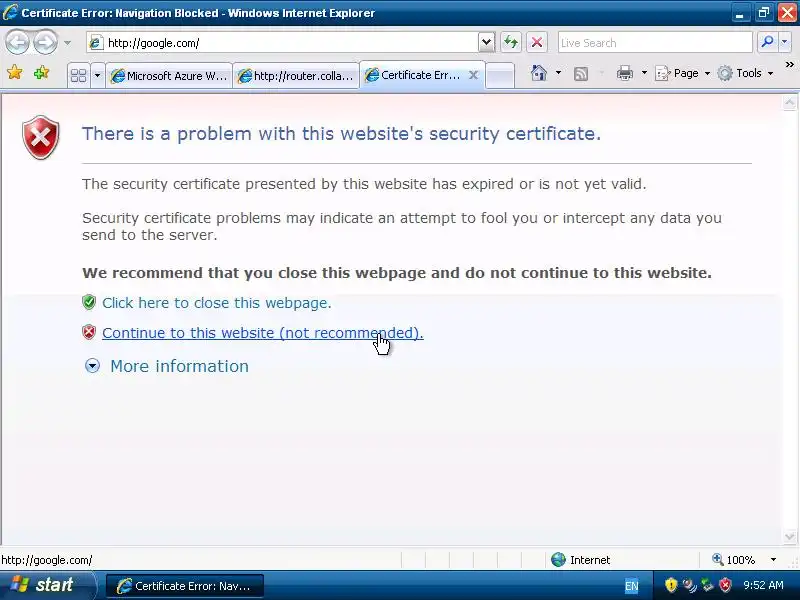Click the green Refresh button
The image size is (800, 600).
[x=511, y=42]
